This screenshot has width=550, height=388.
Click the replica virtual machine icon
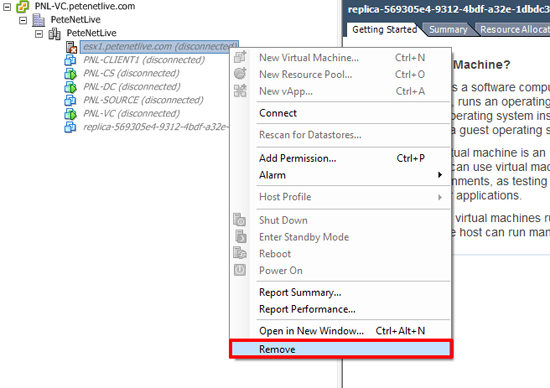point(70,127)
